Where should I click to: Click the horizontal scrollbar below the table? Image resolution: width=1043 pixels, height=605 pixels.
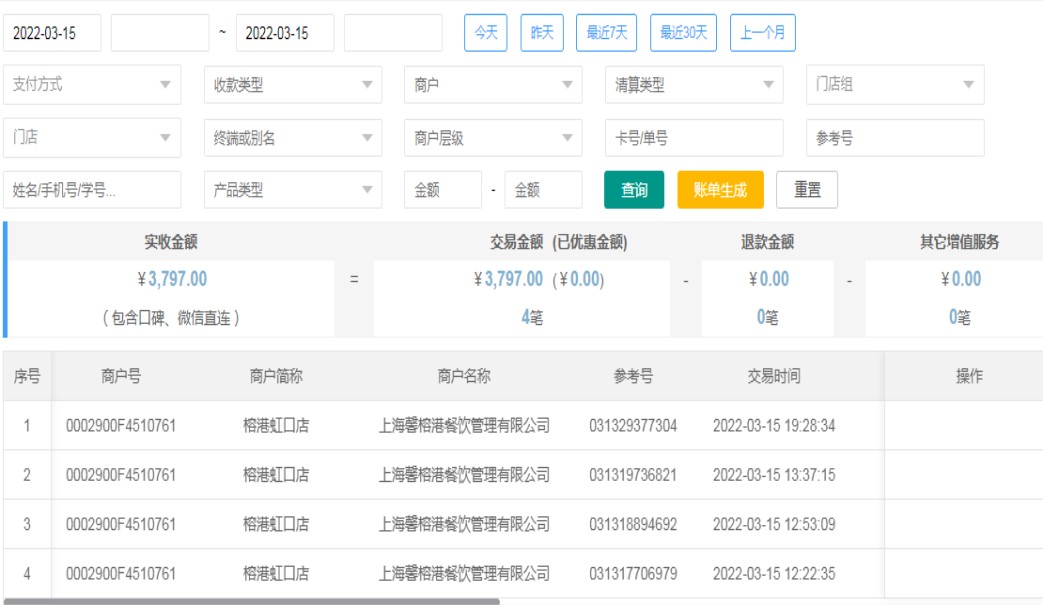(x=250, y=601)
